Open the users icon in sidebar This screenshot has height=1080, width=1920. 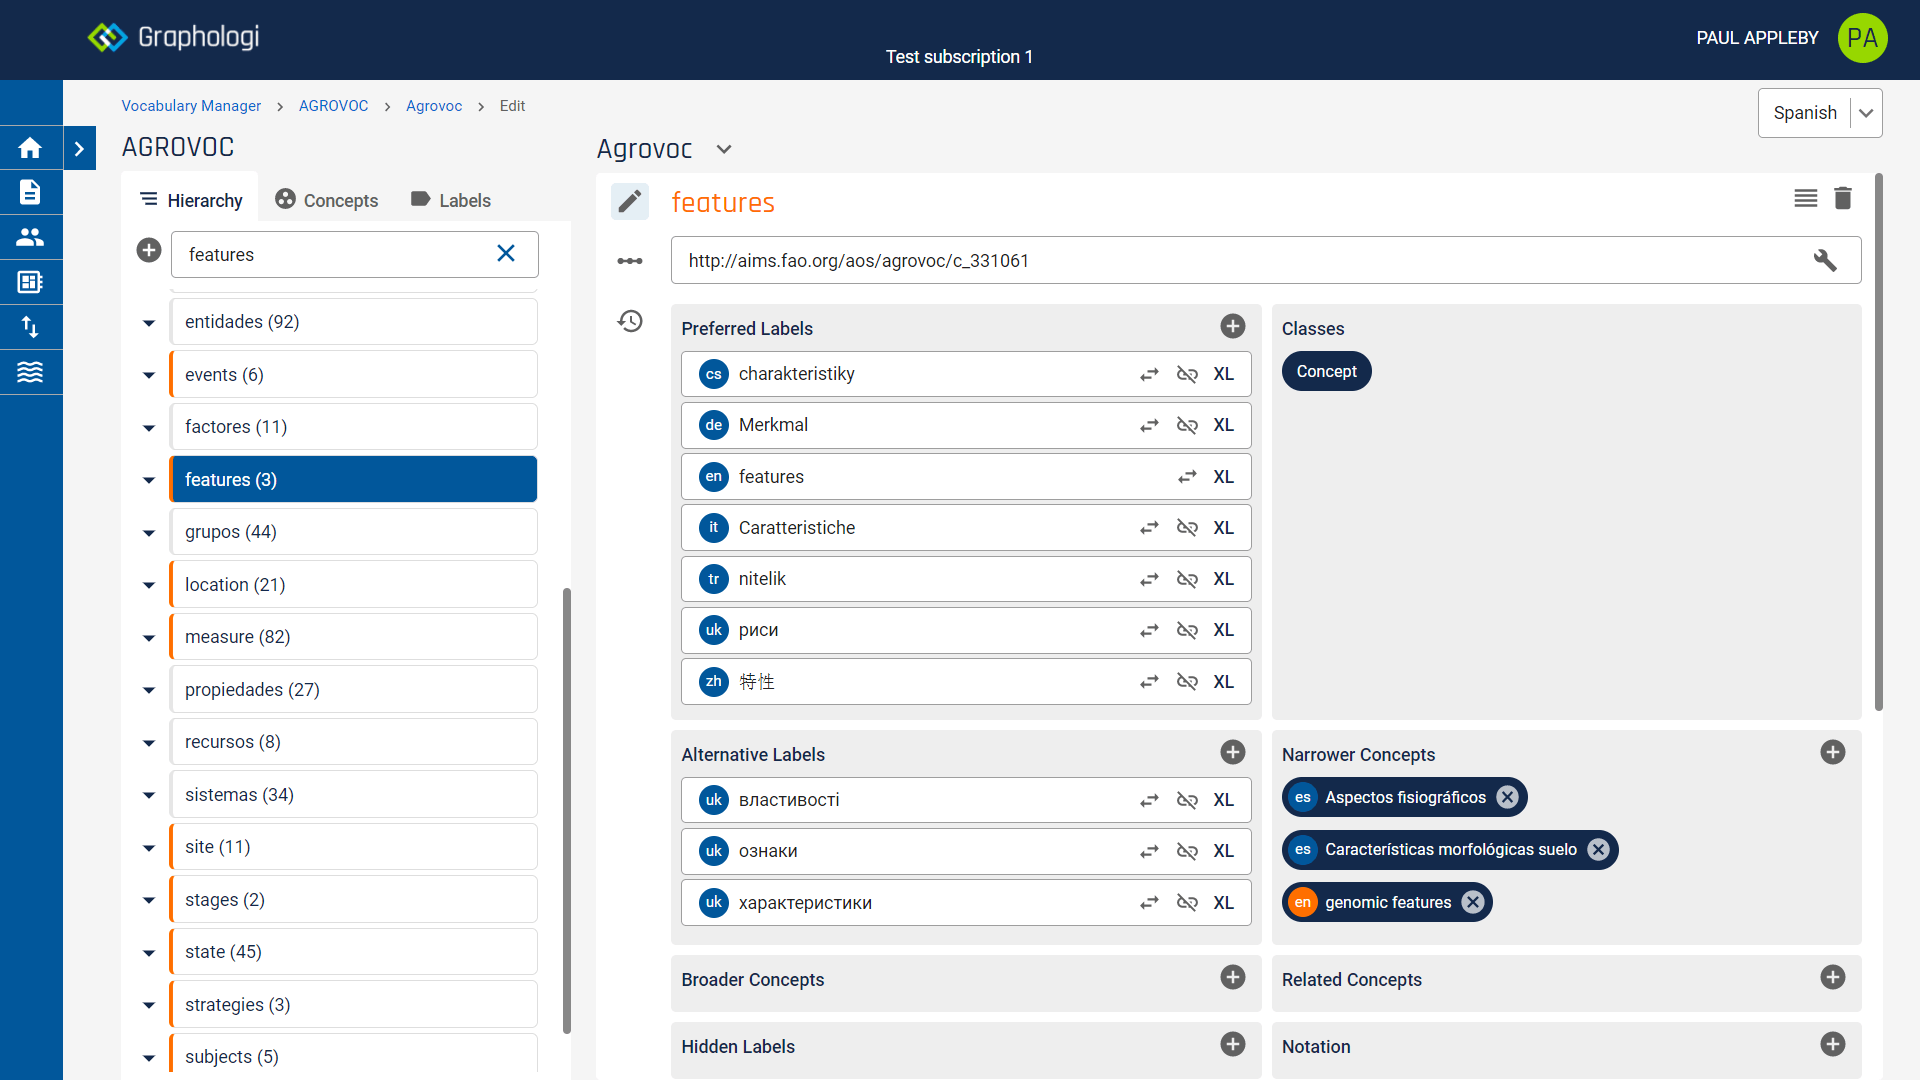point(30,237)
